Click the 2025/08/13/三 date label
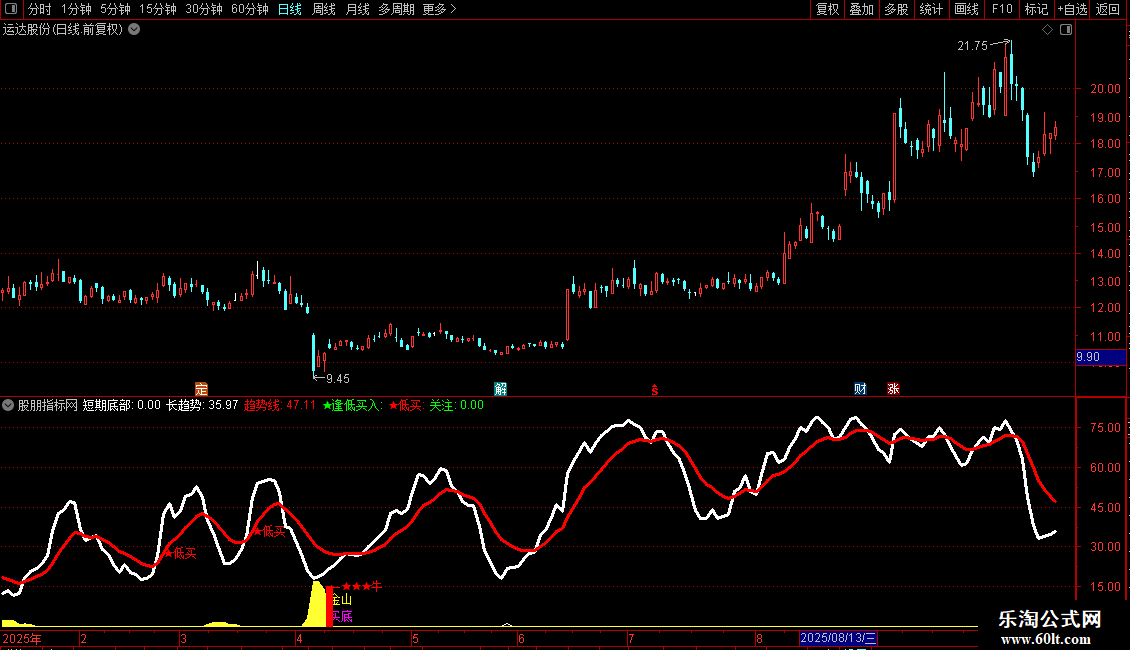Image resolution: width=1130 pixels, height=650 pixels. [838, 638]
